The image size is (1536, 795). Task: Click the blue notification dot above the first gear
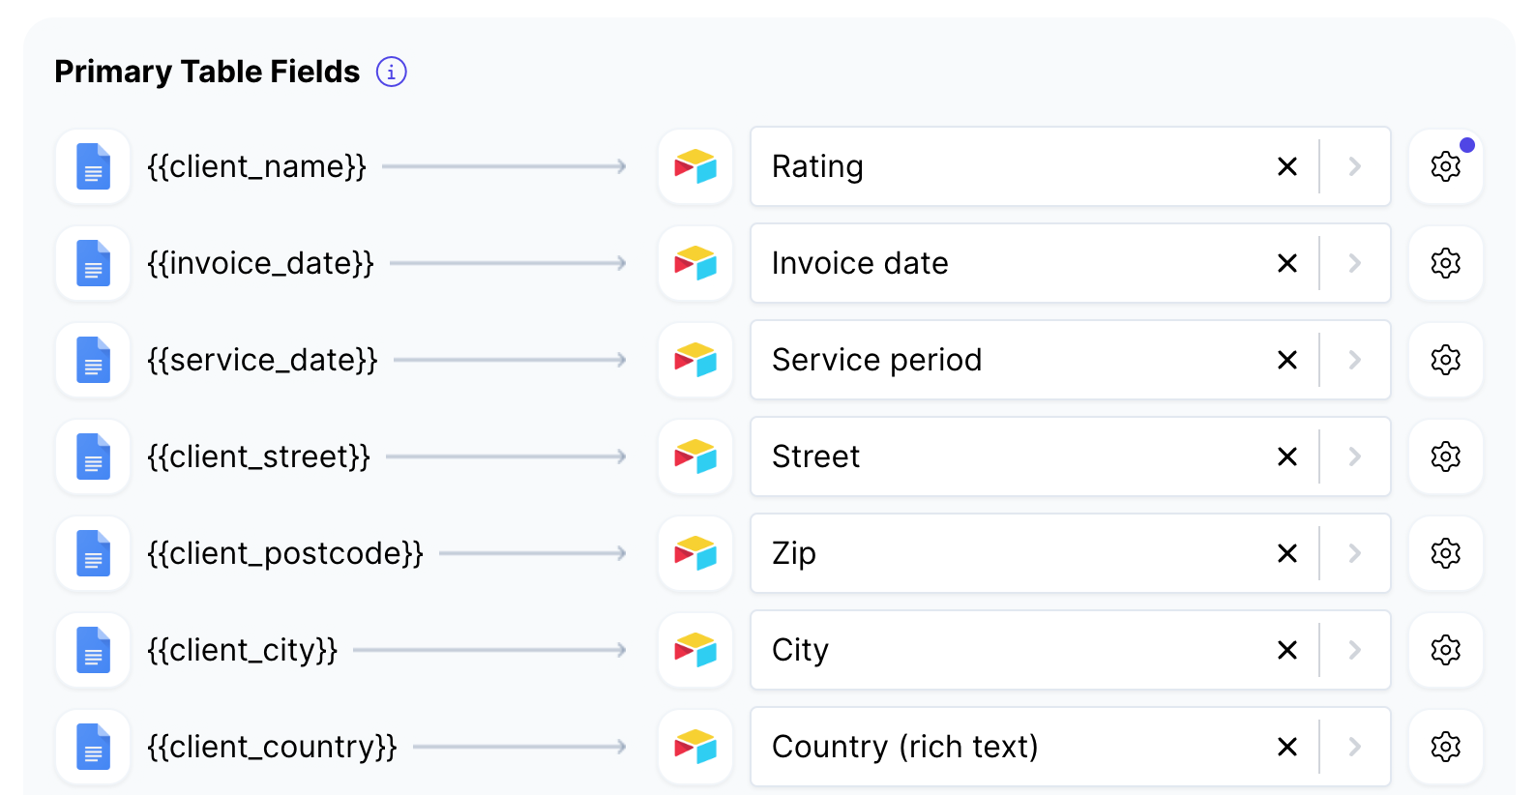tap(1469, 144)
